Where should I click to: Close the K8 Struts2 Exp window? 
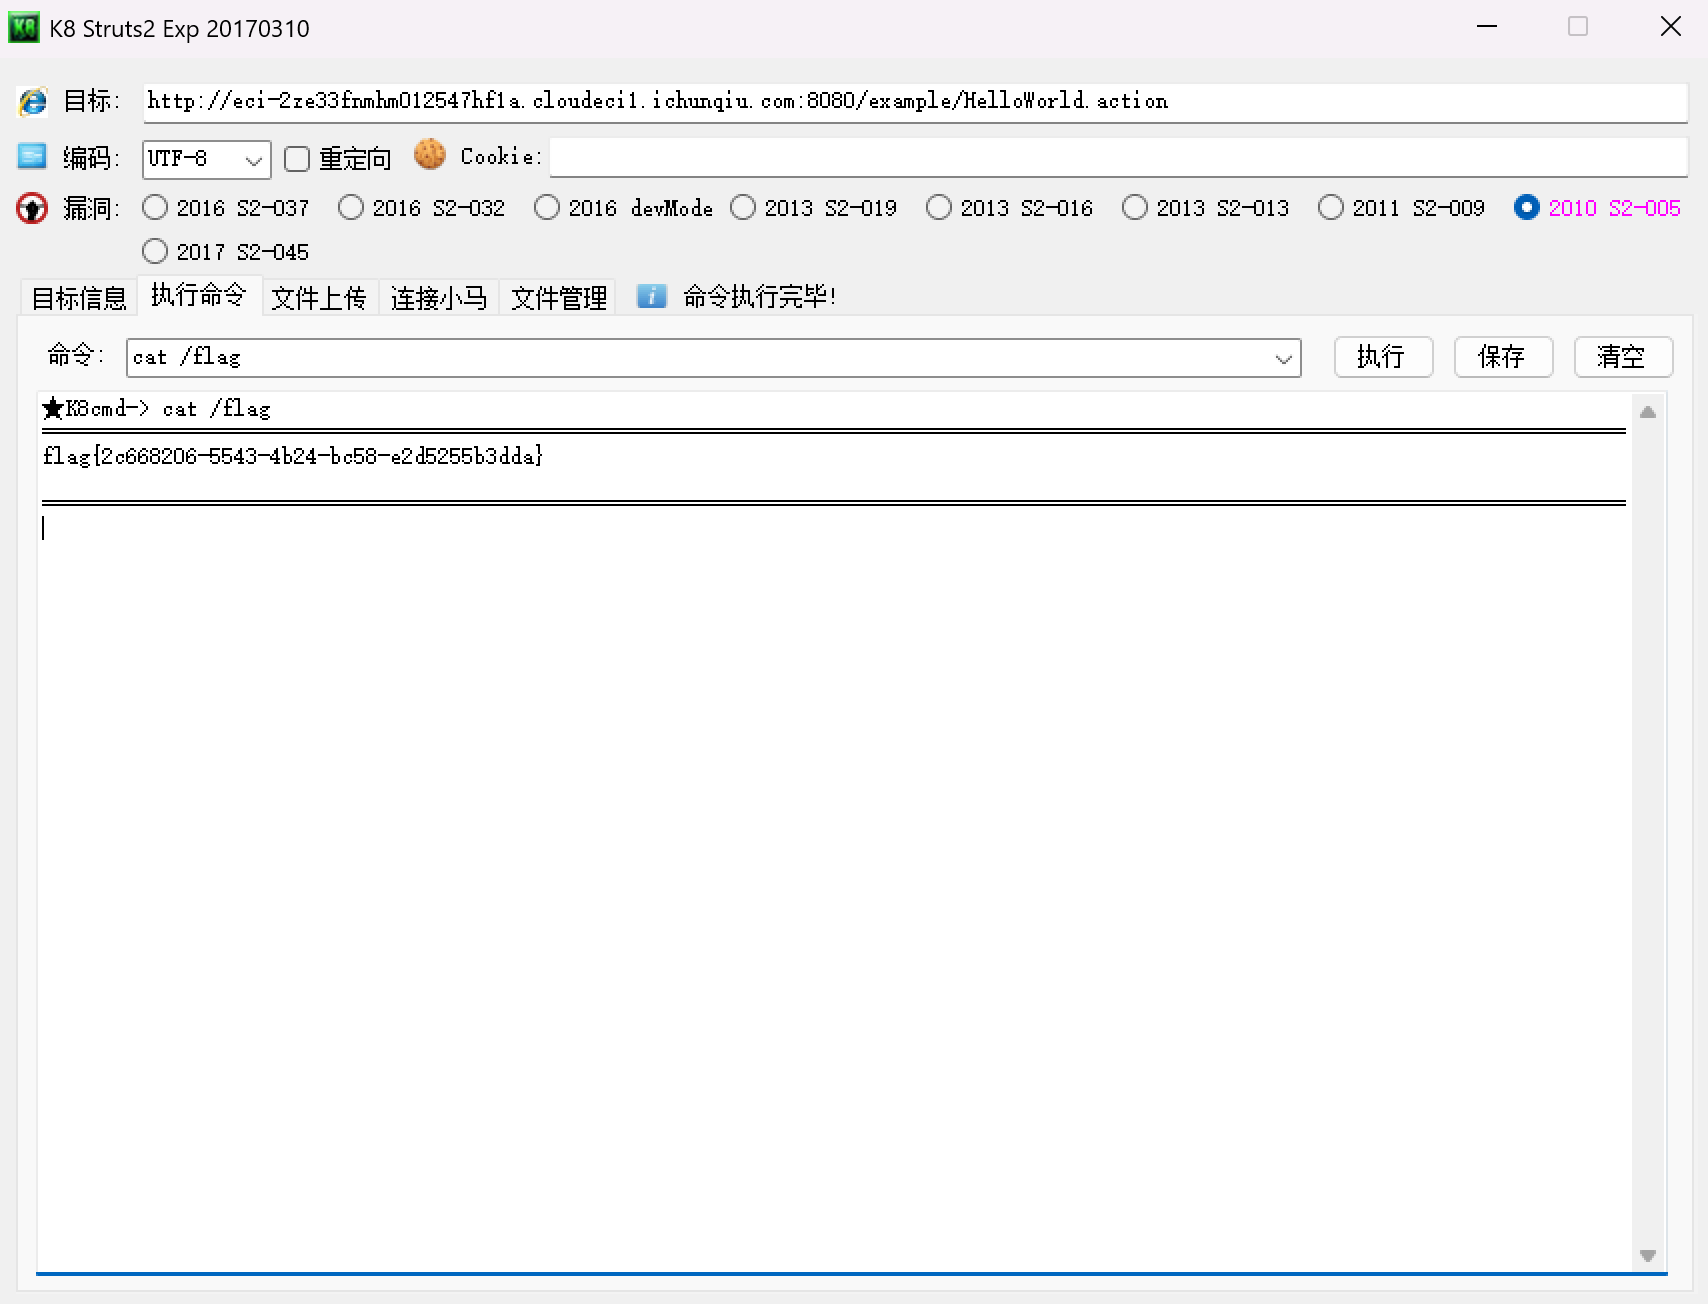tap(1670, 27)
